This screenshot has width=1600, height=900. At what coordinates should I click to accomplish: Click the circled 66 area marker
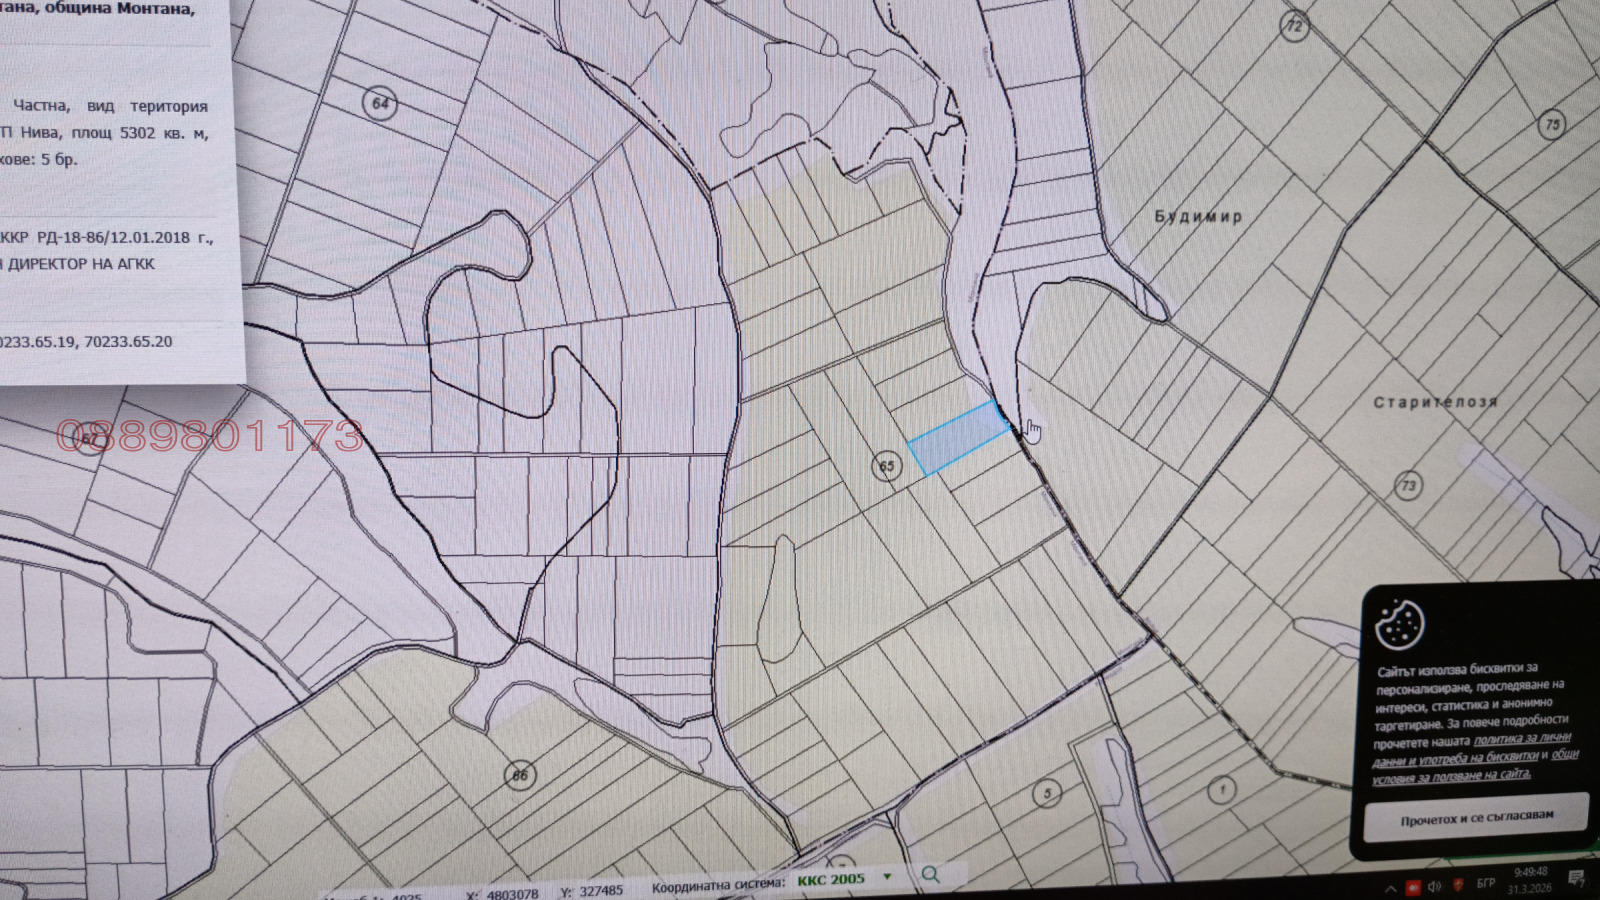pos(520,775)
